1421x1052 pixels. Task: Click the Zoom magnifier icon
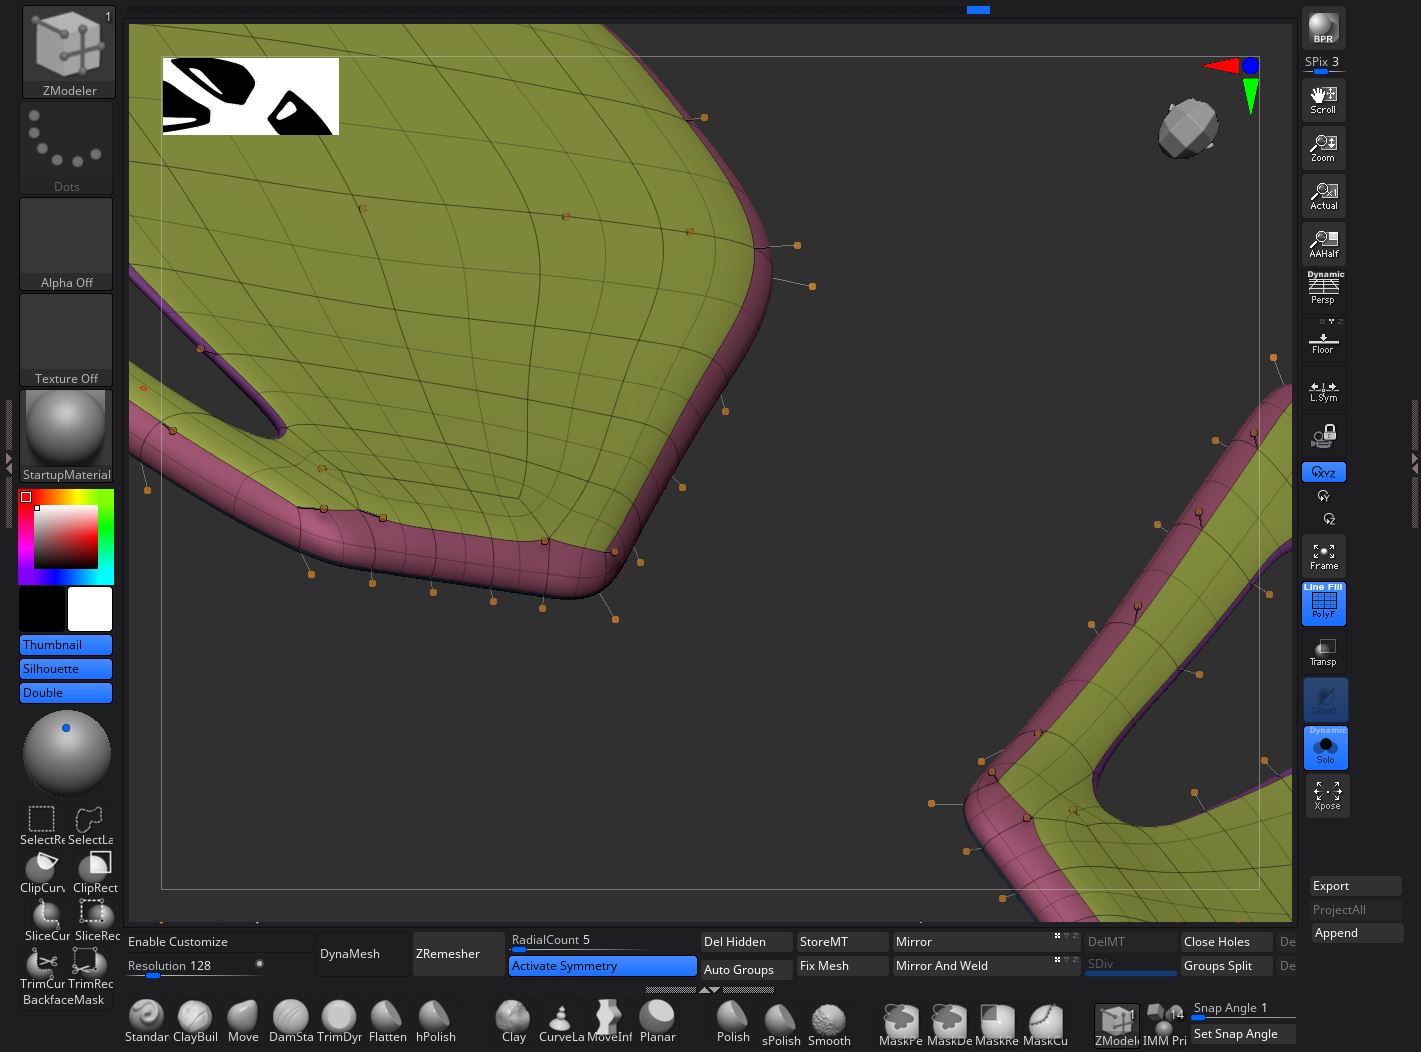(1323, 147)
